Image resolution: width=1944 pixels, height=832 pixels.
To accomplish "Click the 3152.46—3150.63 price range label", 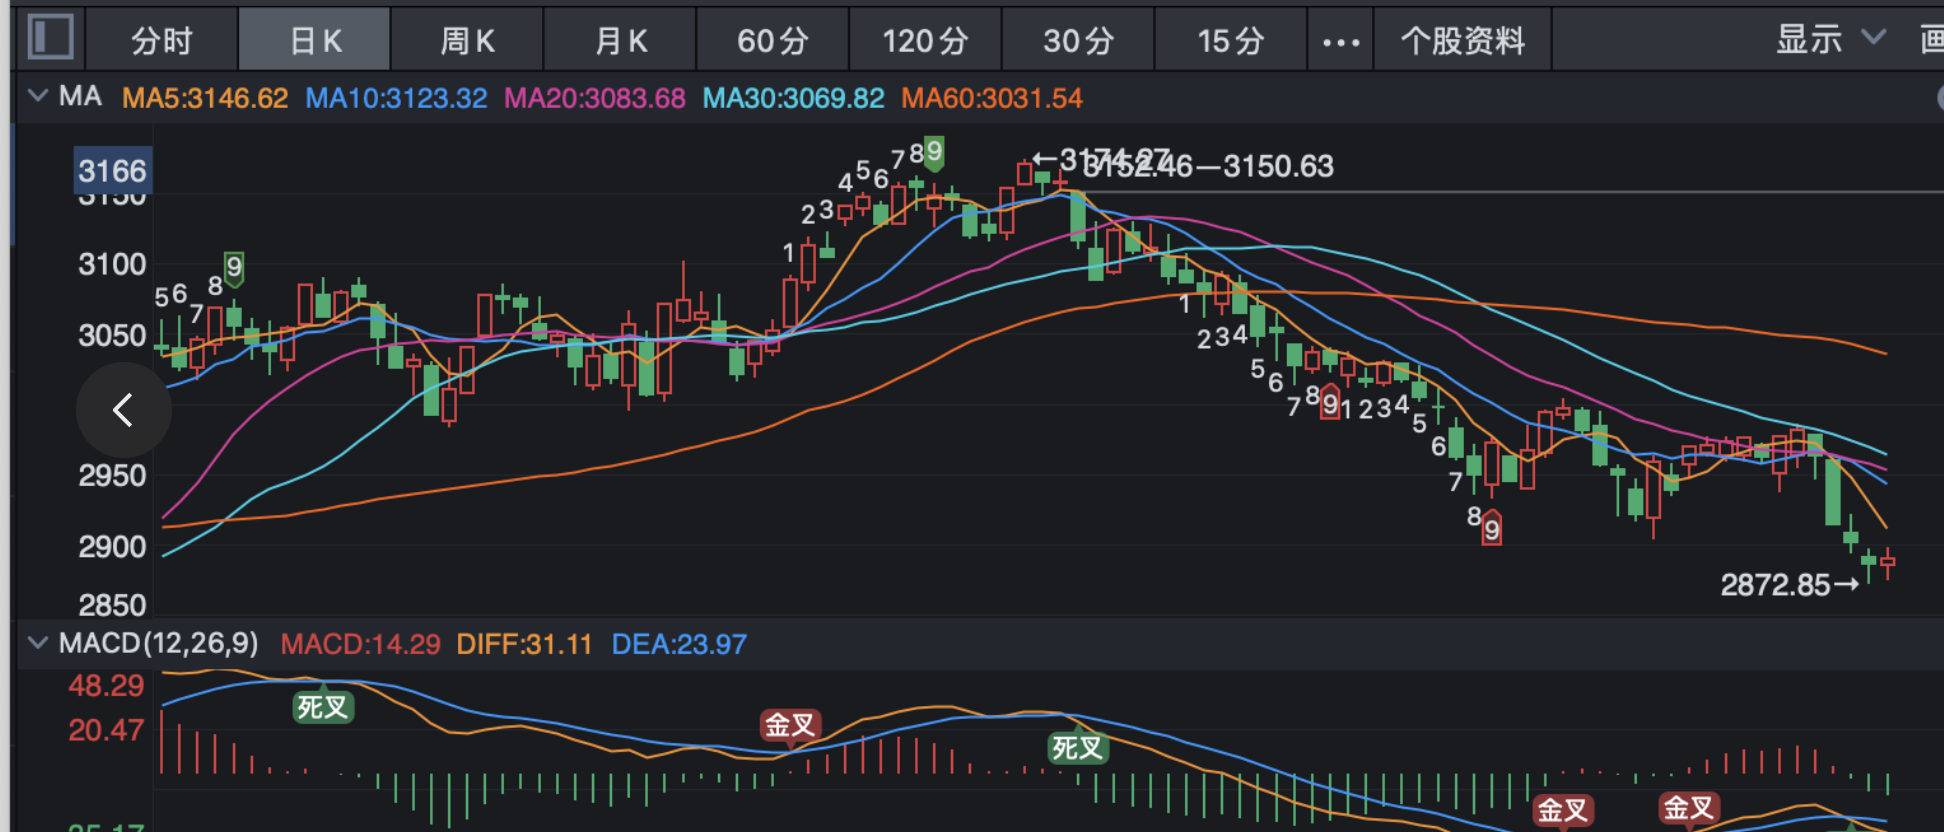I will (x=1208, y=166).
